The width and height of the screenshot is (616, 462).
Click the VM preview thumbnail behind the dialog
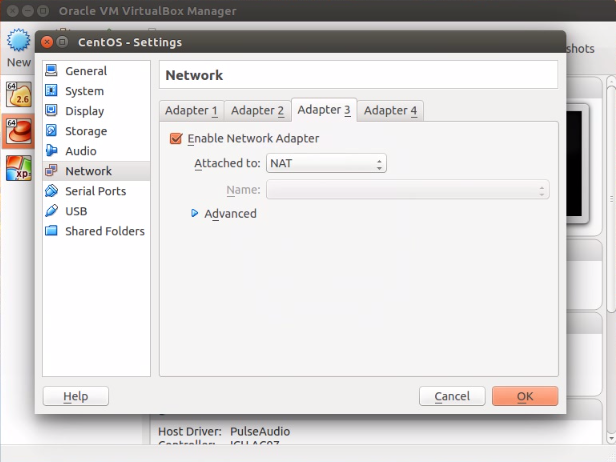coord(578,163)
